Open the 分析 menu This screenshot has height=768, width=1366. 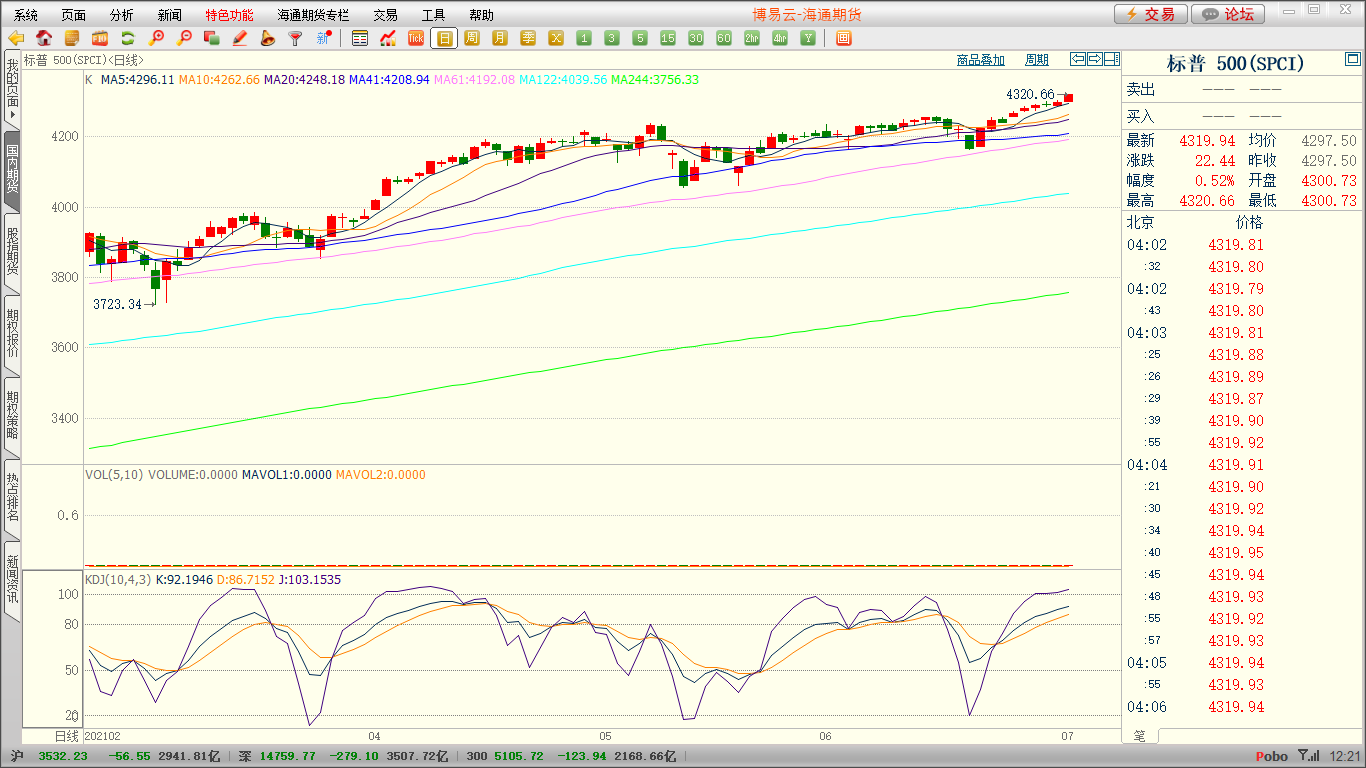click(122, 15)
